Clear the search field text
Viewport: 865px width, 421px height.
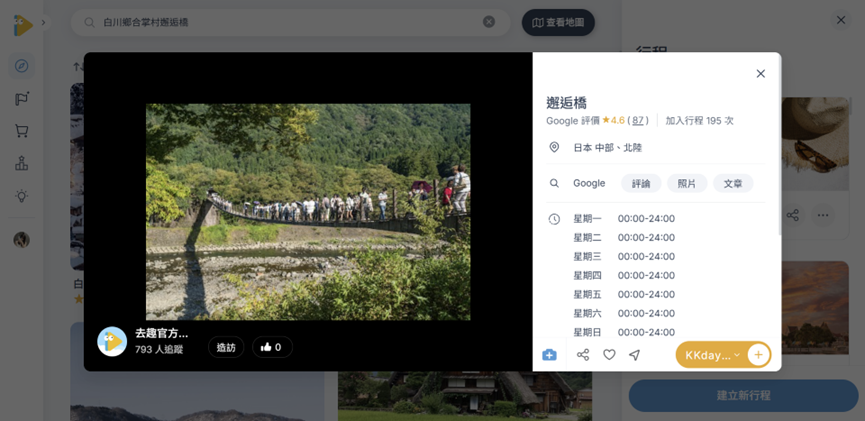pos(489,22)
